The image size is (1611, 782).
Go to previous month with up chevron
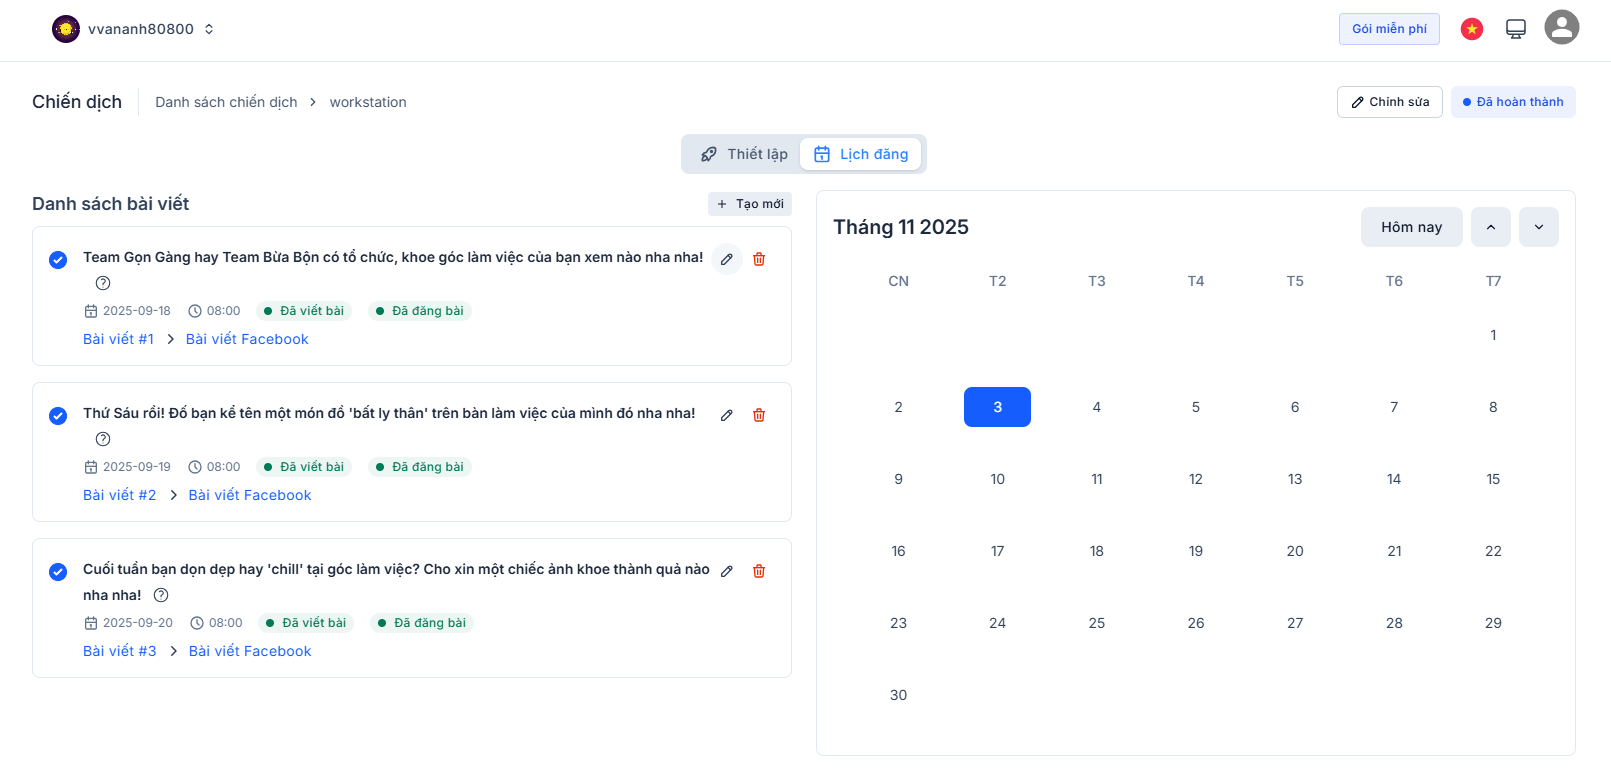pyautogui.click(x=1490, y=227)
